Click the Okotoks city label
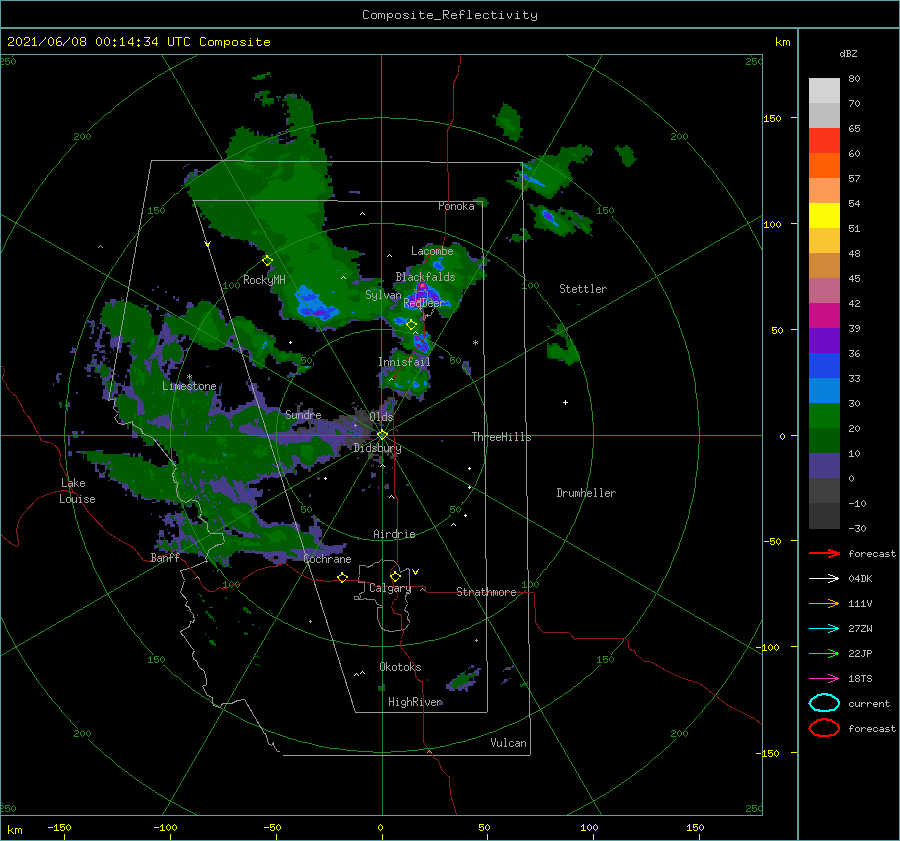900x841 pixels. (x=400, y=667)
